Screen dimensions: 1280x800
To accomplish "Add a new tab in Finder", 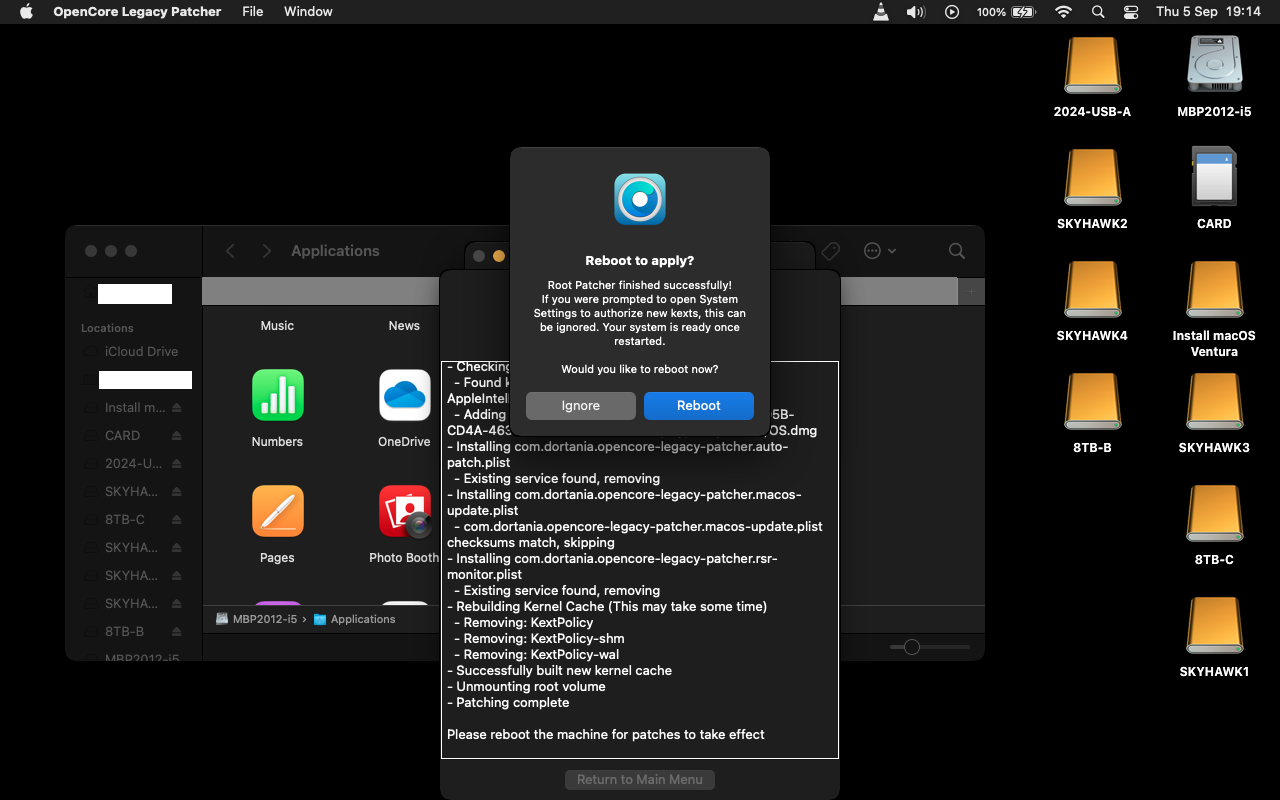I will 971,291.
